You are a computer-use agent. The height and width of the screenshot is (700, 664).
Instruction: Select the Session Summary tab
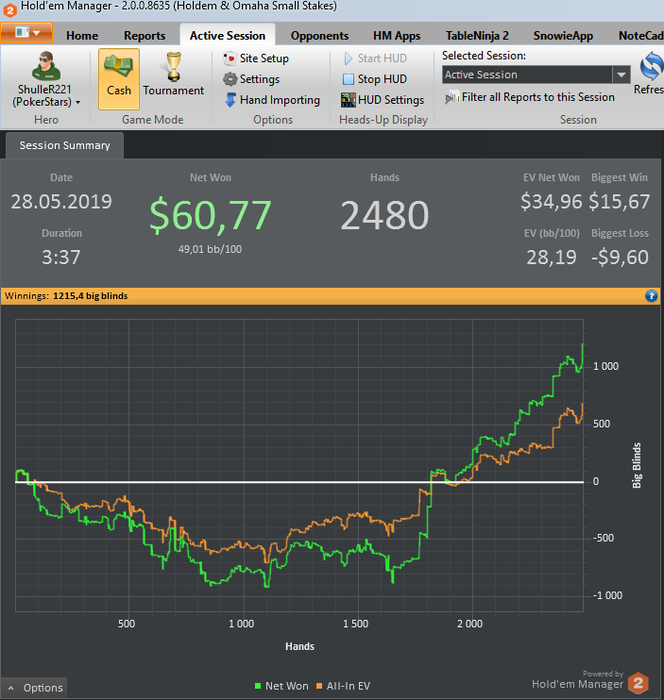[x=65, y=146]
